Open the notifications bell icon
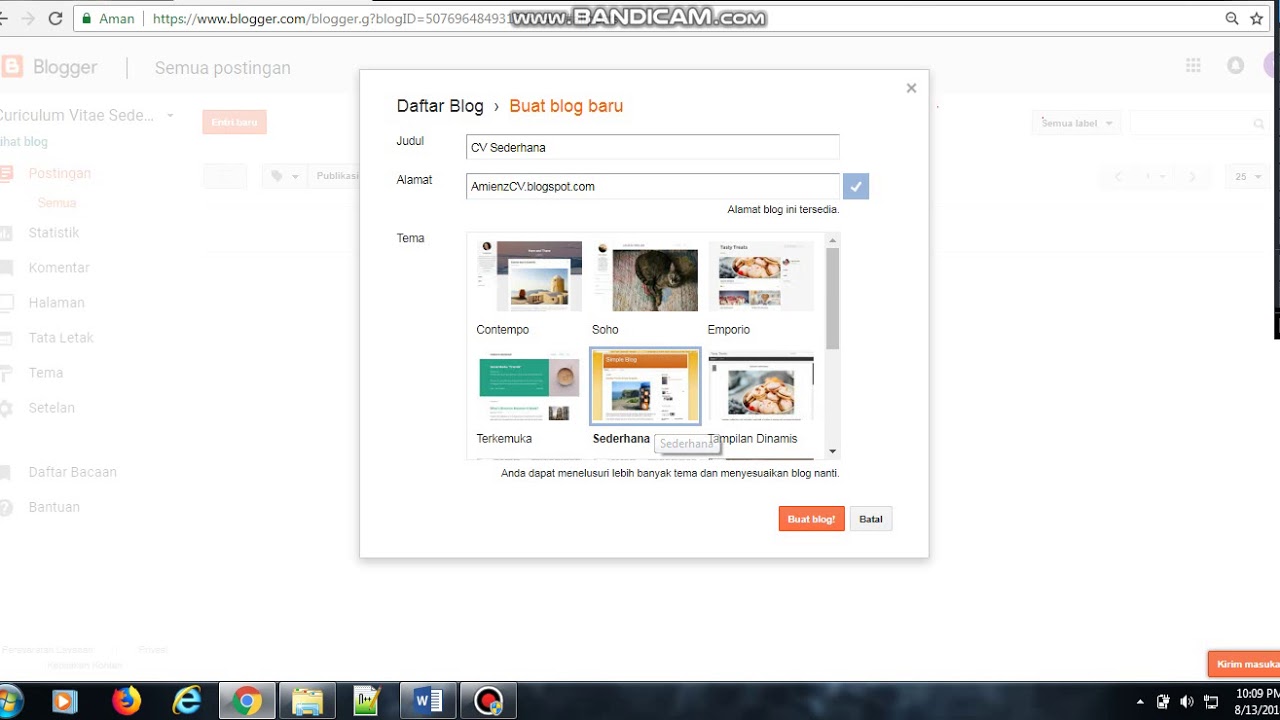1280x720 pixels. [1236, 65]
